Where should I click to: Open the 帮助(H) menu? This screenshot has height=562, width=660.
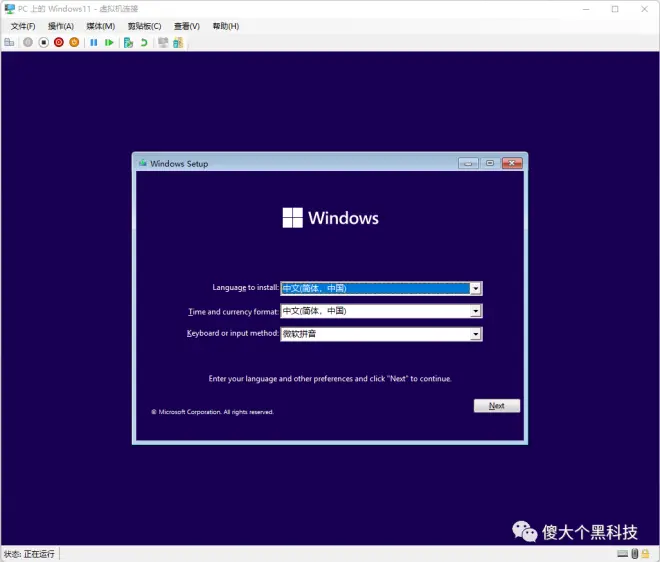226,26
